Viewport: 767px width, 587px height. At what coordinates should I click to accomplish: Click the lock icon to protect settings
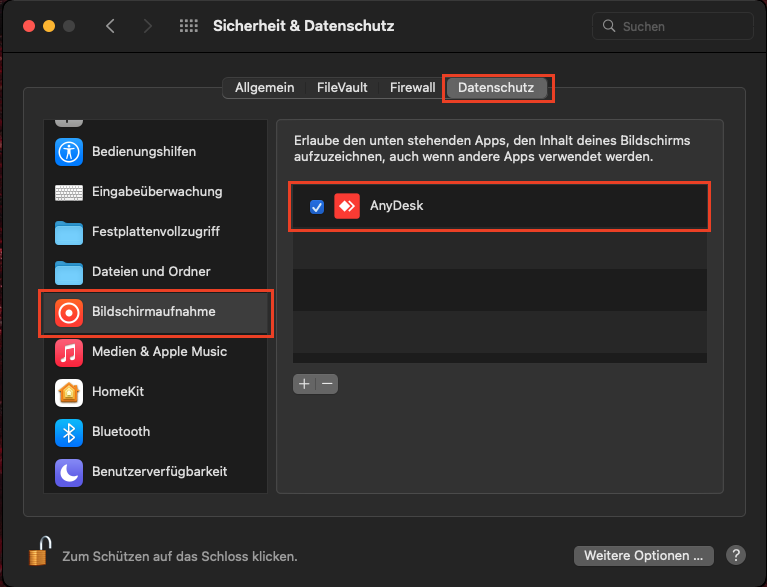tap(40, 551)
